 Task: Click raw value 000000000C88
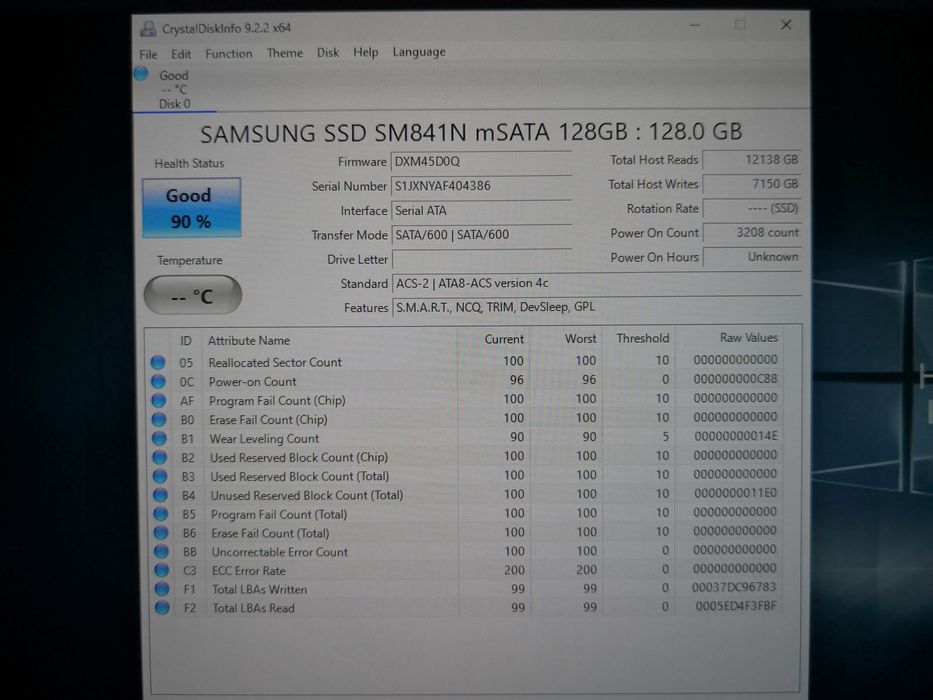(735, 379)
